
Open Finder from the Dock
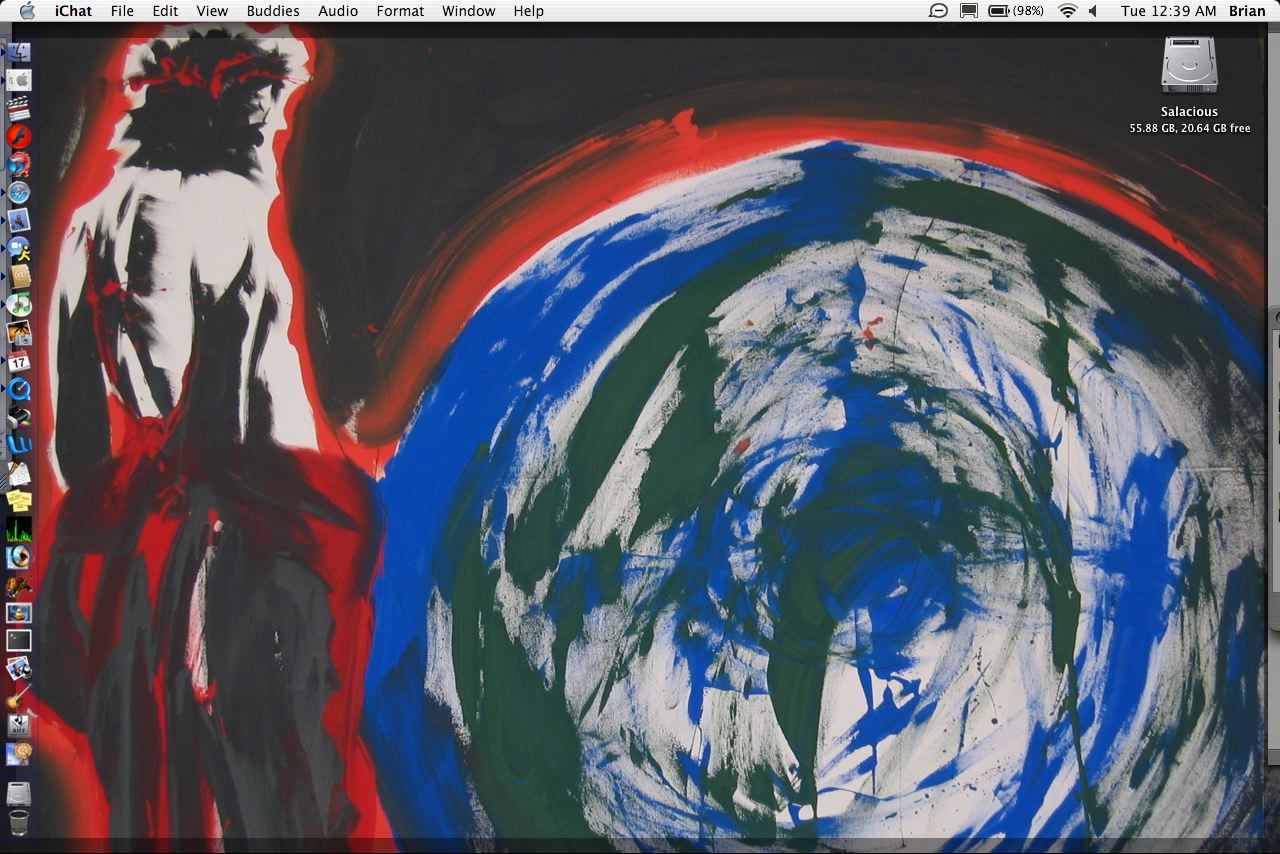click(x=19, y=52)
